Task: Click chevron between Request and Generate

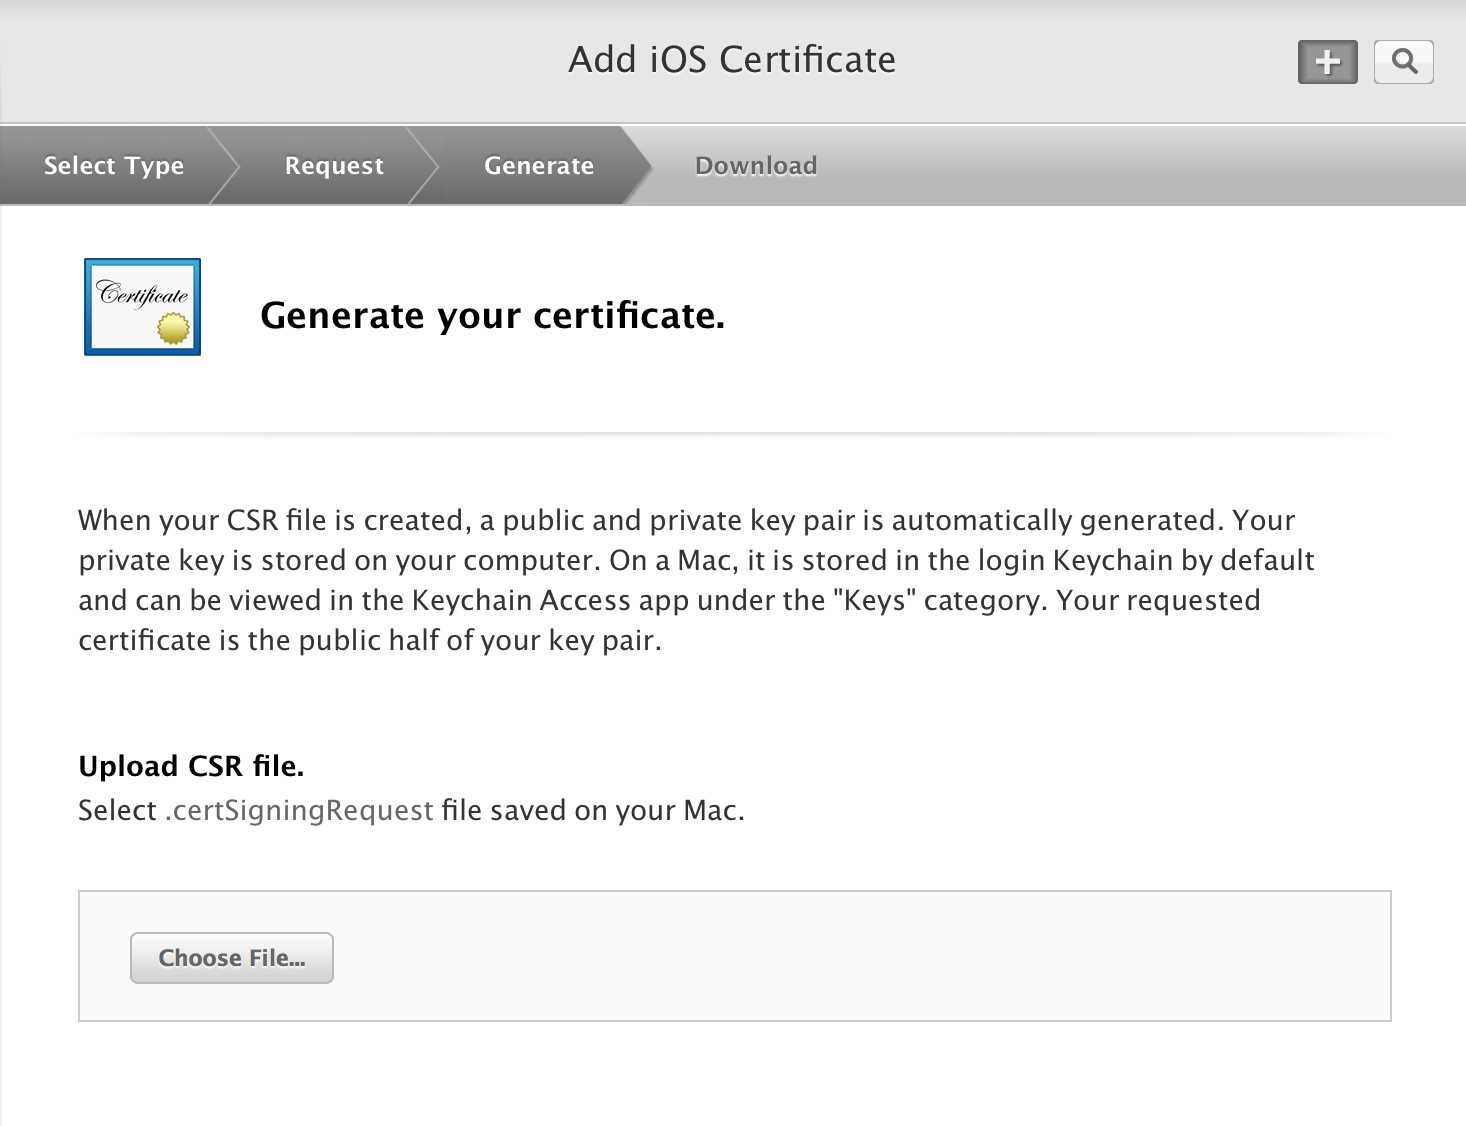Action: (425, 165)
